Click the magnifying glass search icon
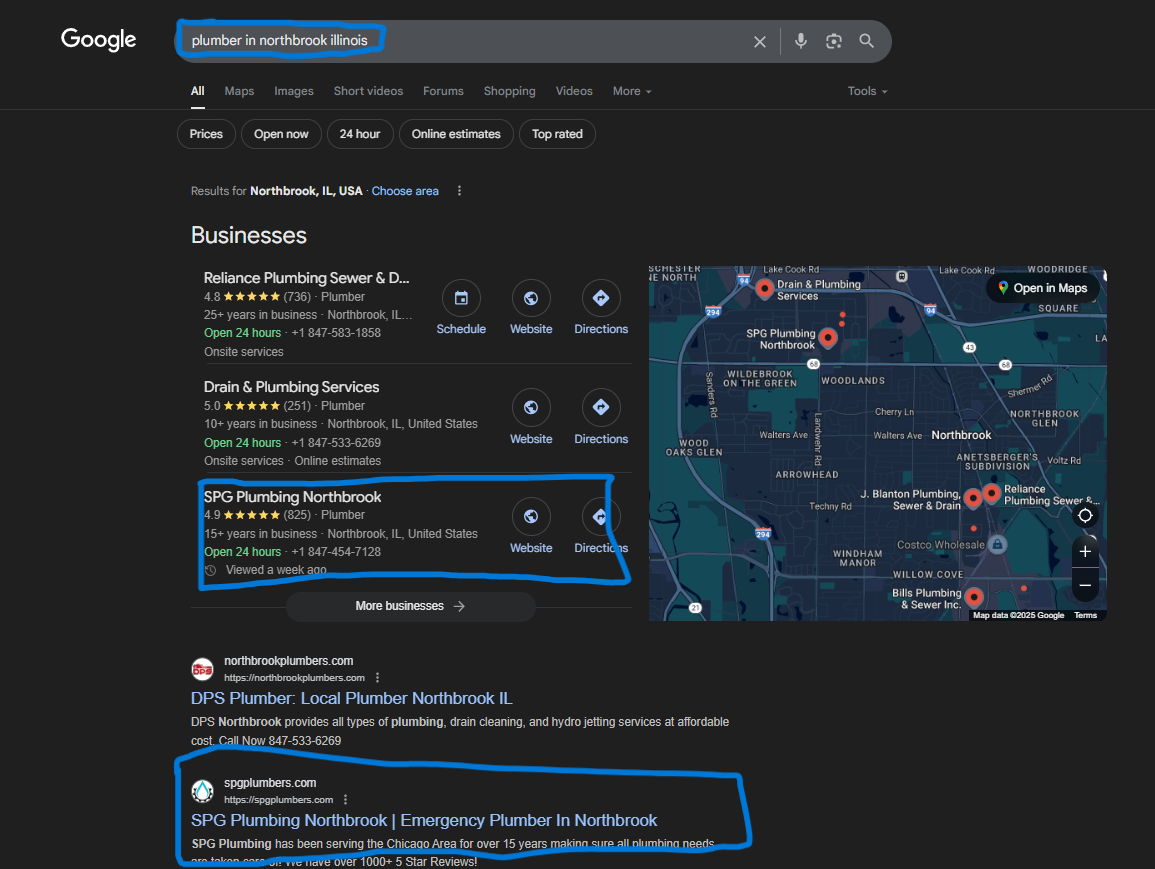Image resolution: width=1155 pixels, height=869 pixels. 866,41
